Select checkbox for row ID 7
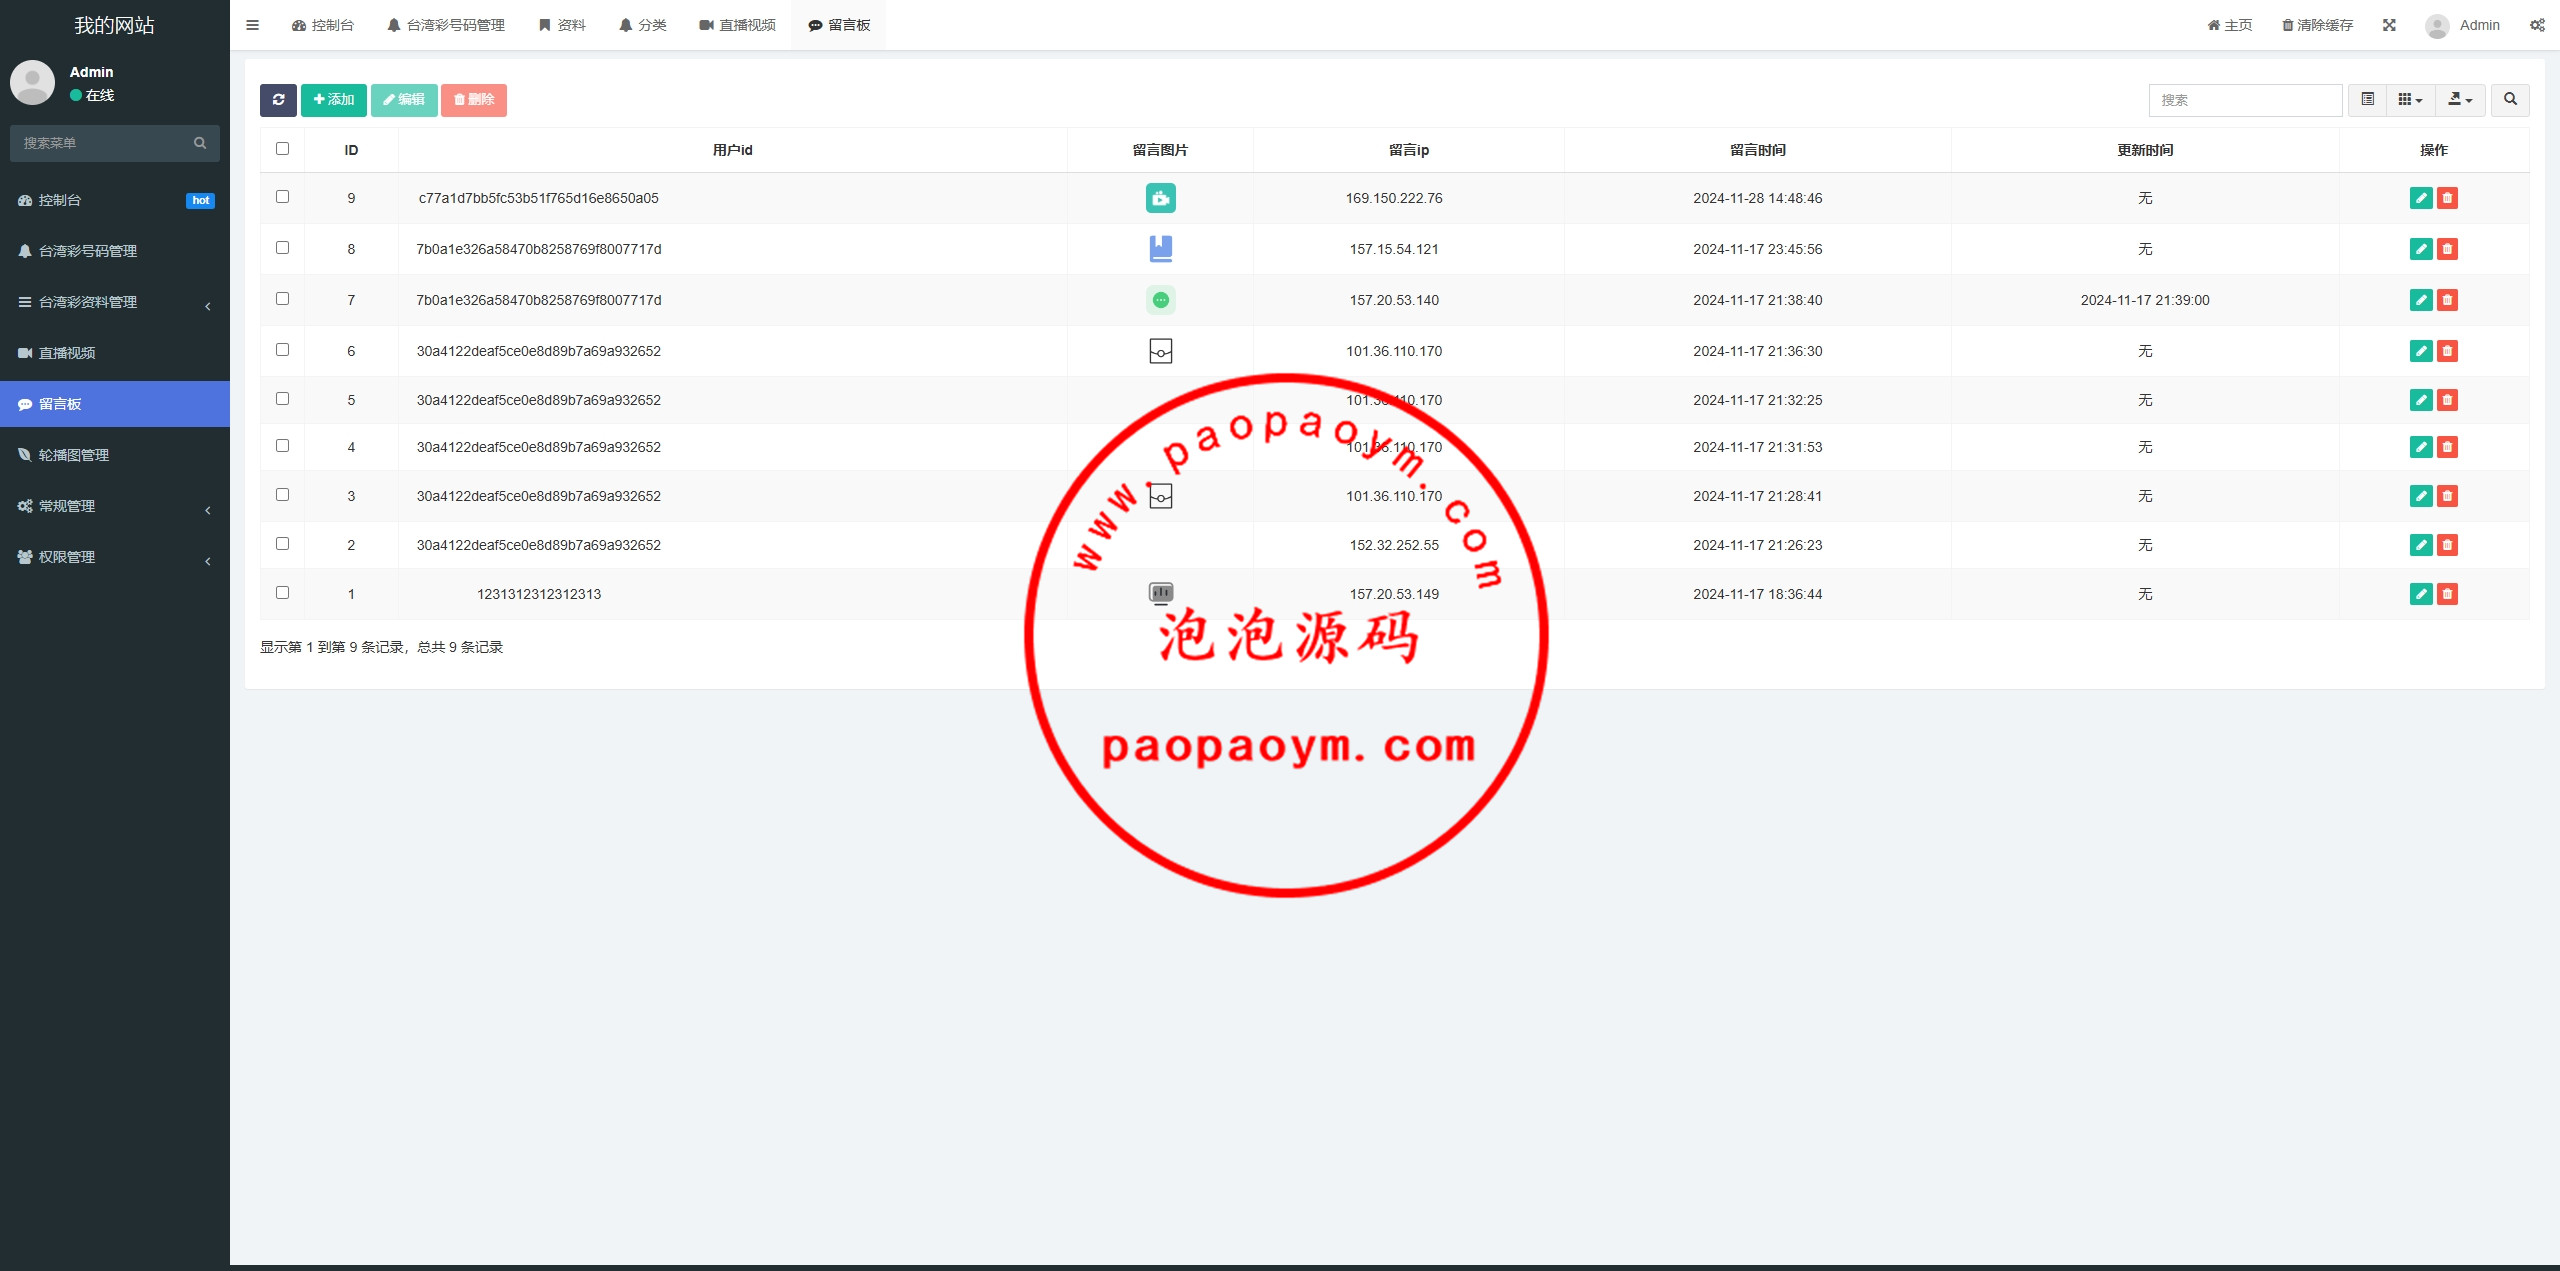The height and width of the screenshot is (1271, 2560). point(282,299)
